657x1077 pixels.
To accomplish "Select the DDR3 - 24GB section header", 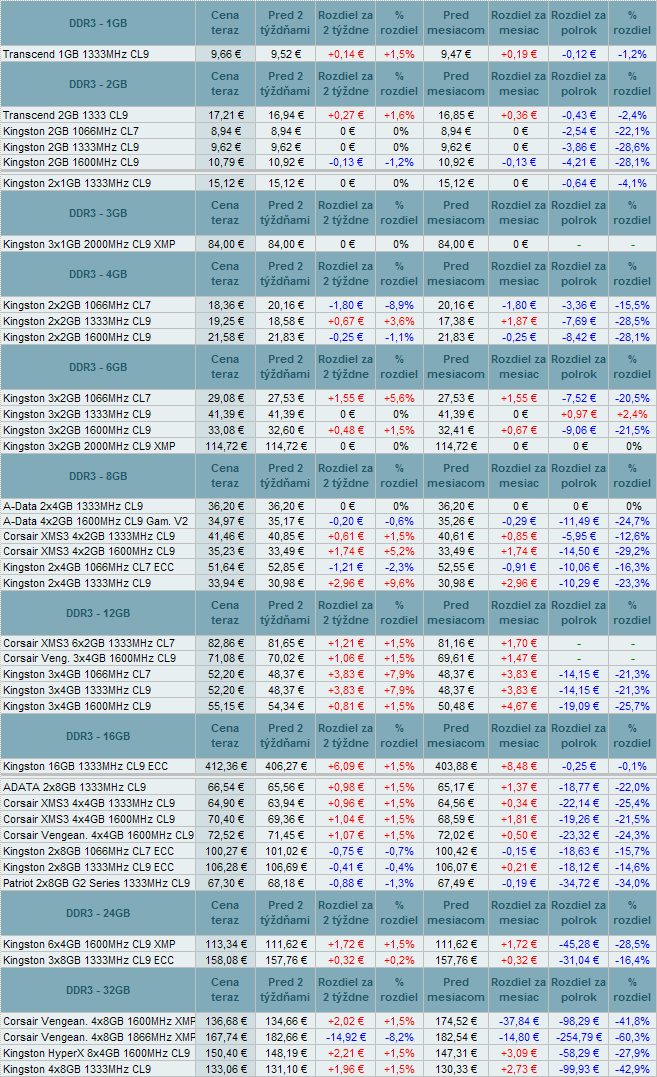I will pos(98,914).
